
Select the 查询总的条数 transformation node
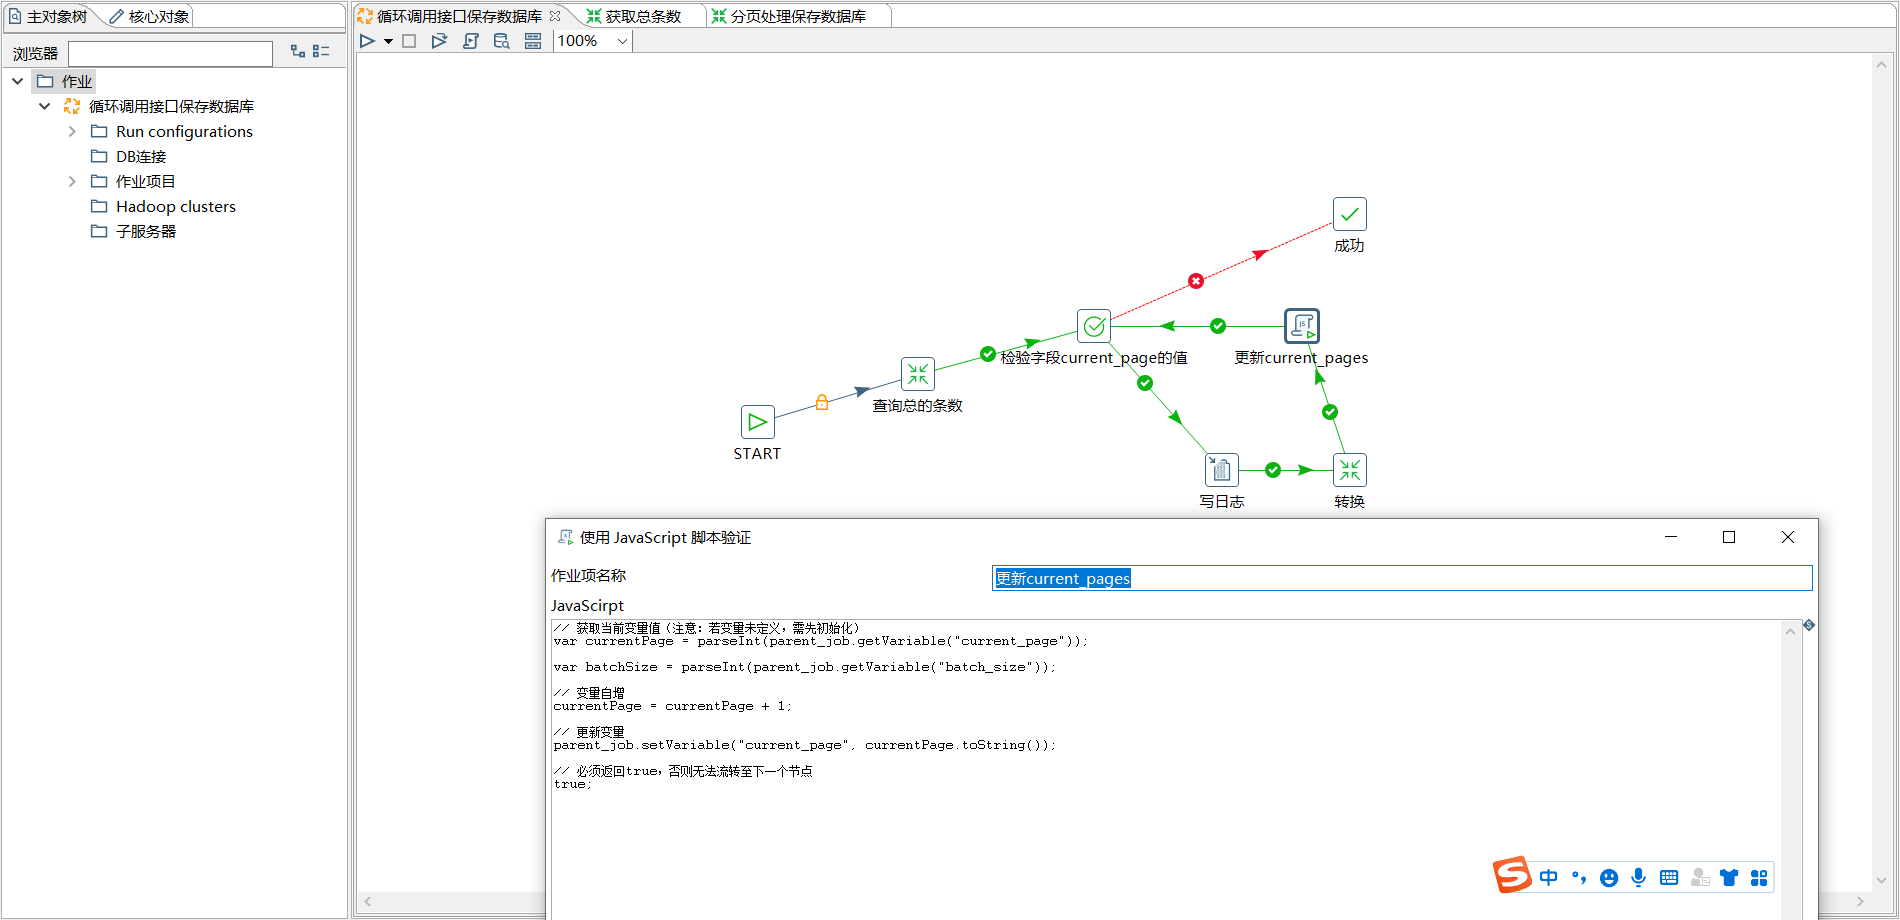917,374
